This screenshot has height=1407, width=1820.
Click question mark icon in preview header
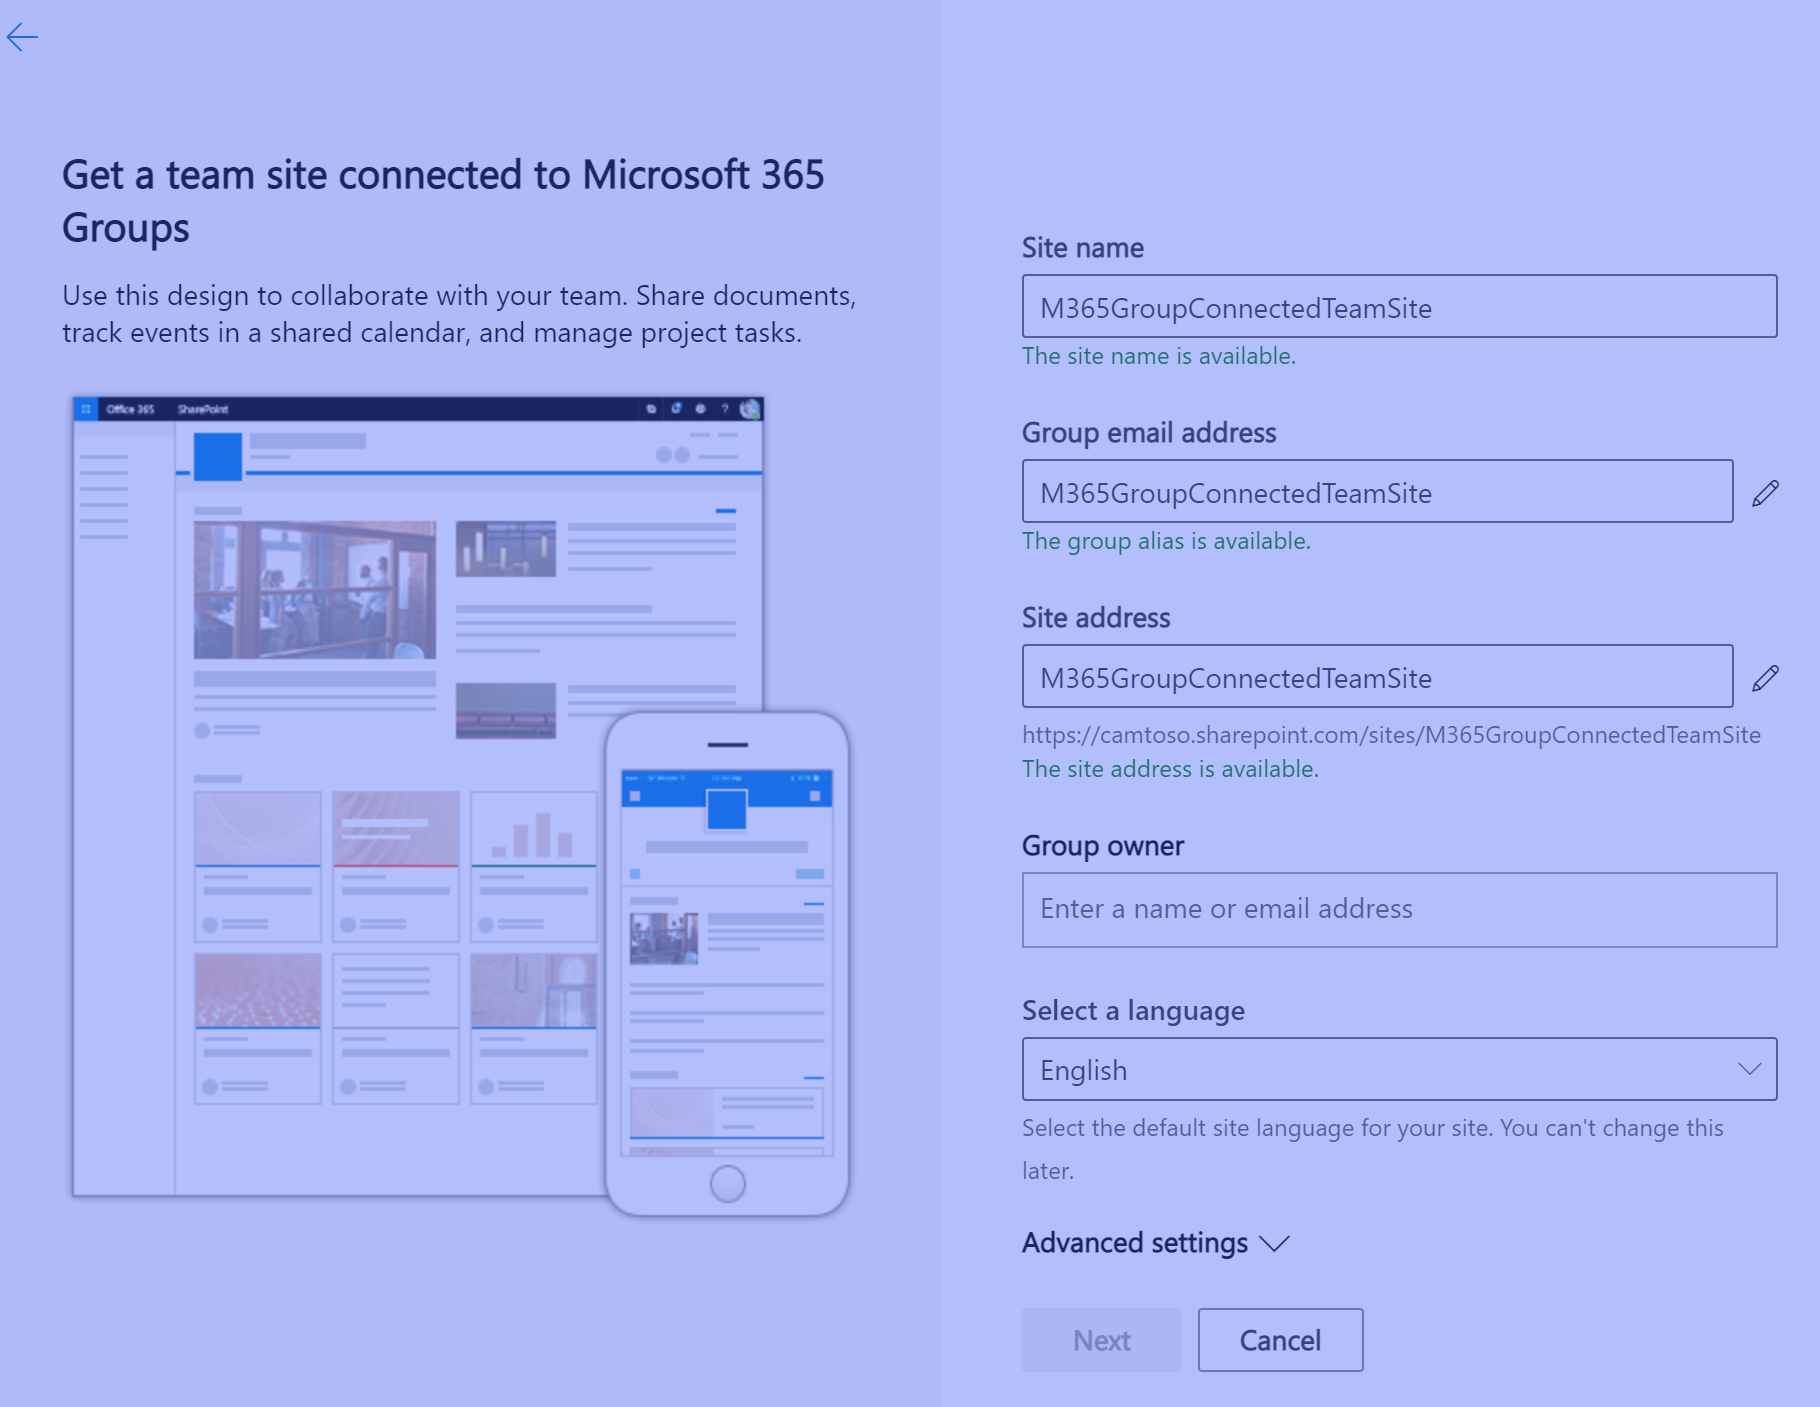pos(725,409)
